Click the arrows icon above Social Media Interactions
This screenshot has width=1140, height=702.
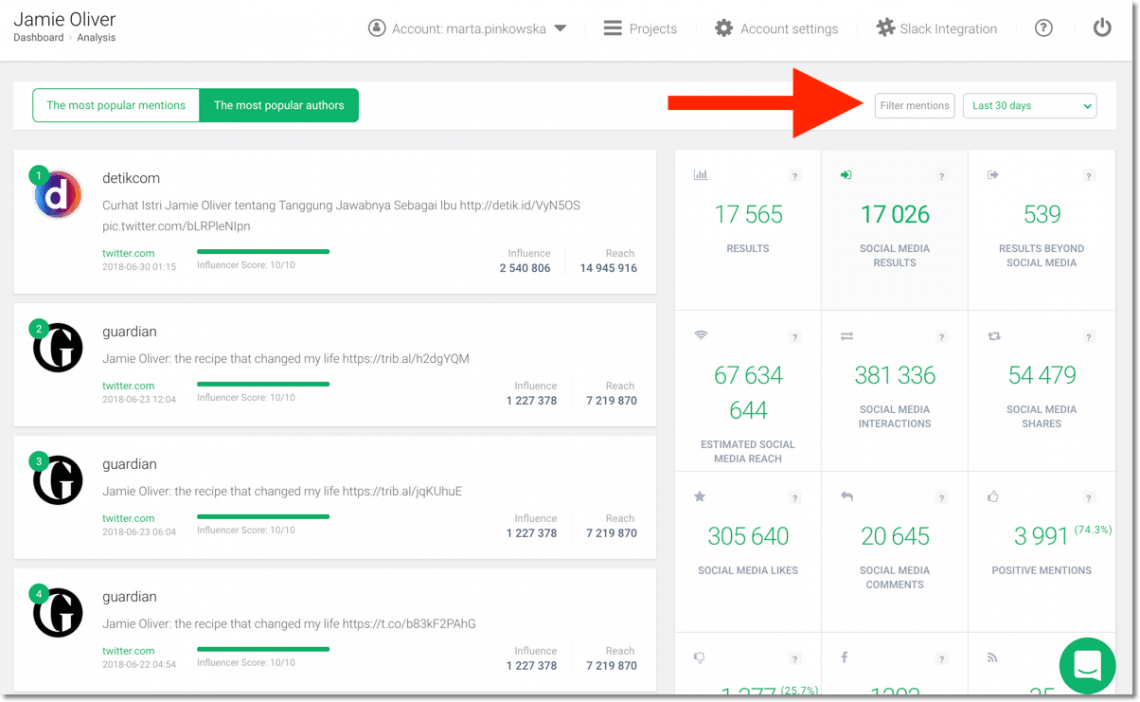point(847,336)
